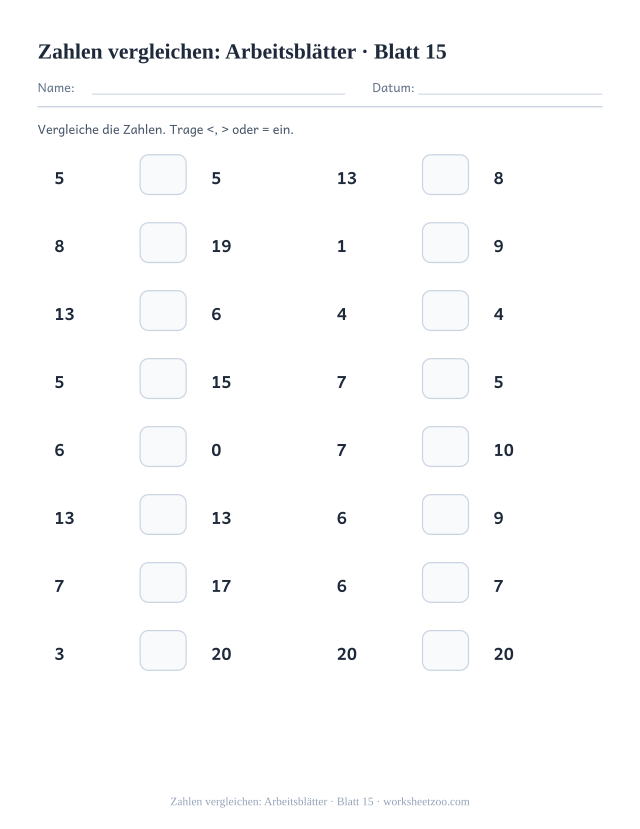Select the answer box between 13 and 6
This screenshot has width=640, height=829.
[x=163, y=310]
